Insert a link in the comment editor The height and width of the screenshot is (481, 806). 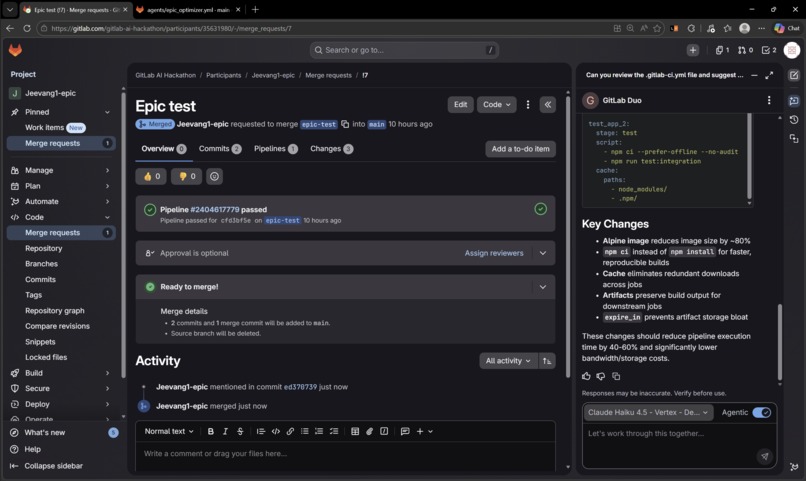point(290,431)
